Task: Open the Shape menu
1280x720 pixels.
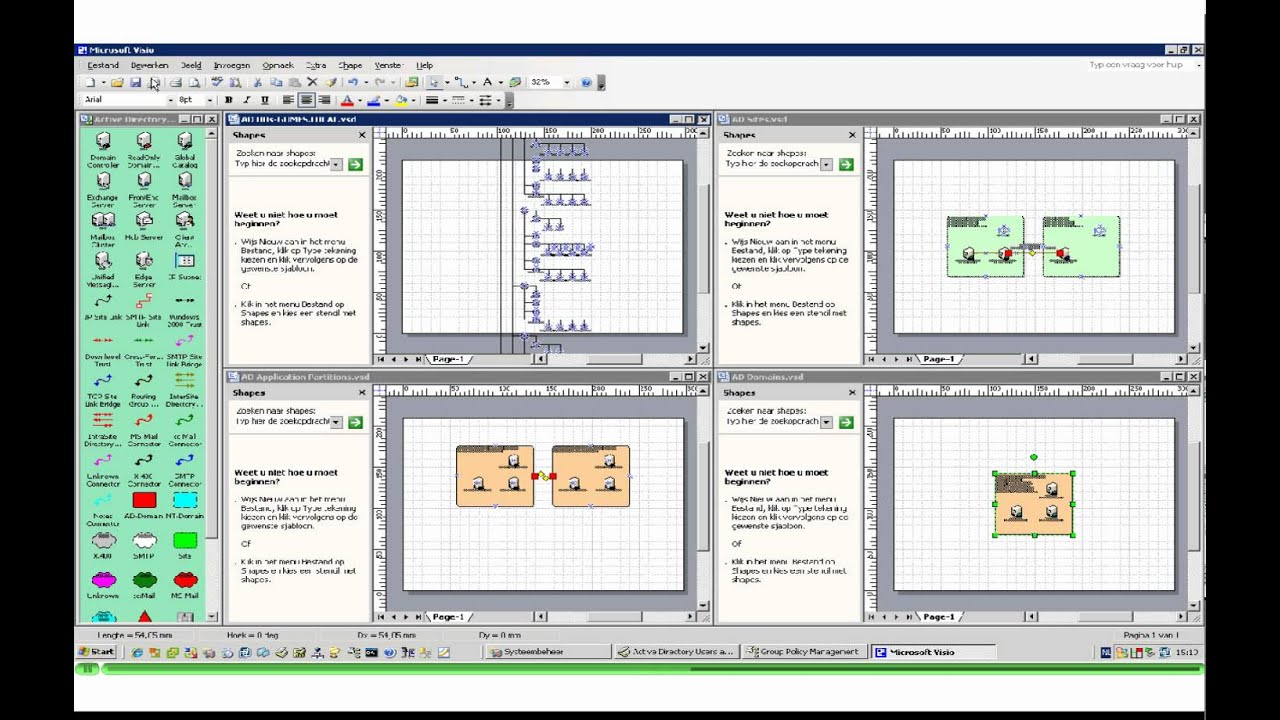Action: coord(350,65)
